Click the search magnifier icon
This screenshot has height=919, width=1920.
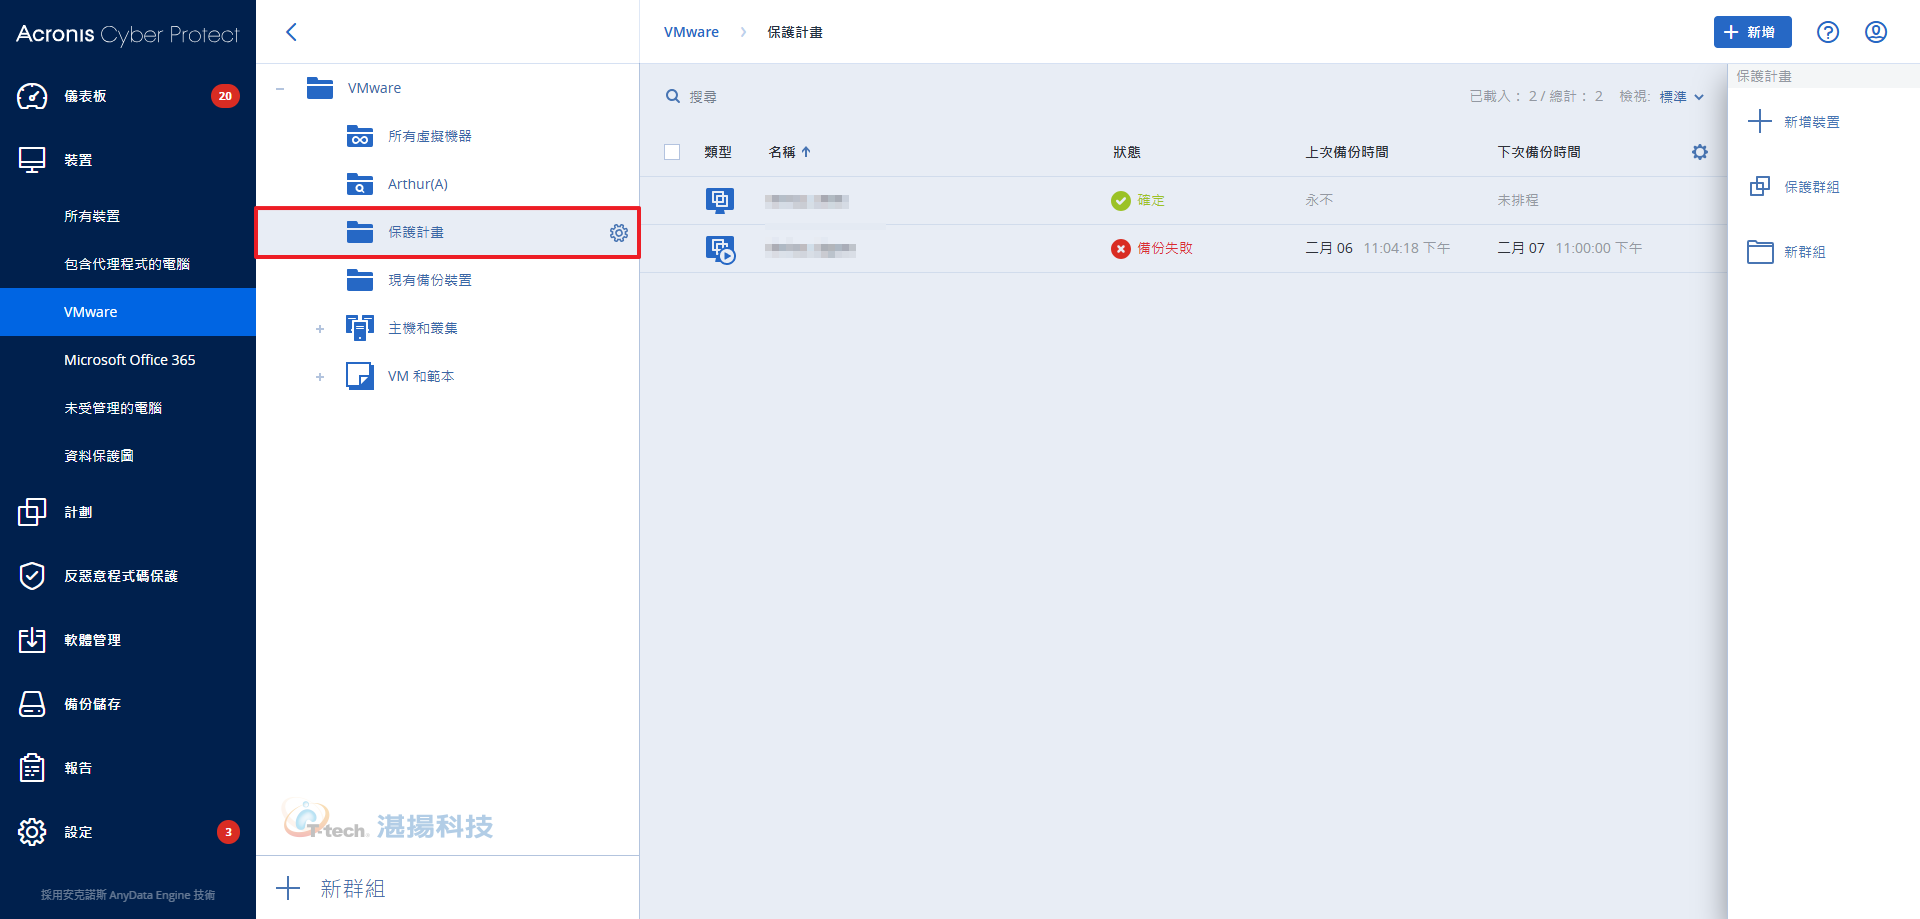[673, 96]
